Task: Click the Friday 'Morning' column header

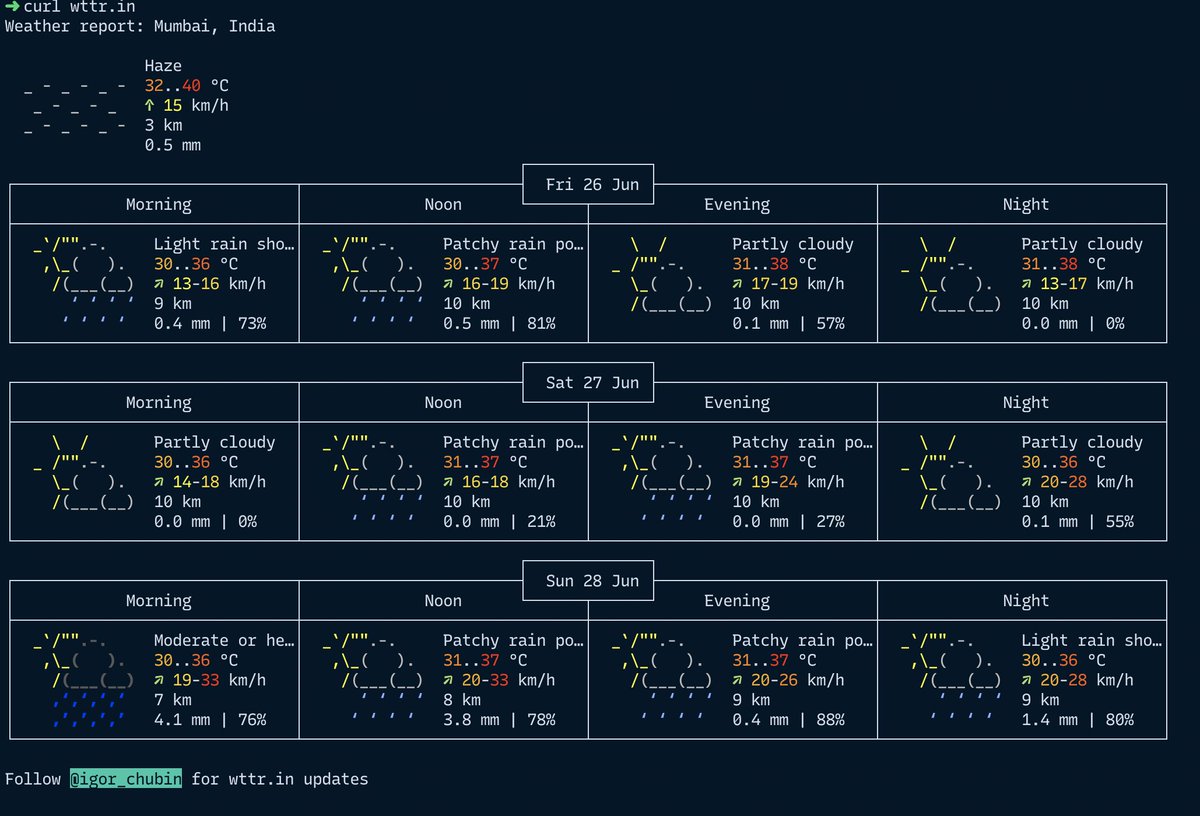Action: pos(158,204)
